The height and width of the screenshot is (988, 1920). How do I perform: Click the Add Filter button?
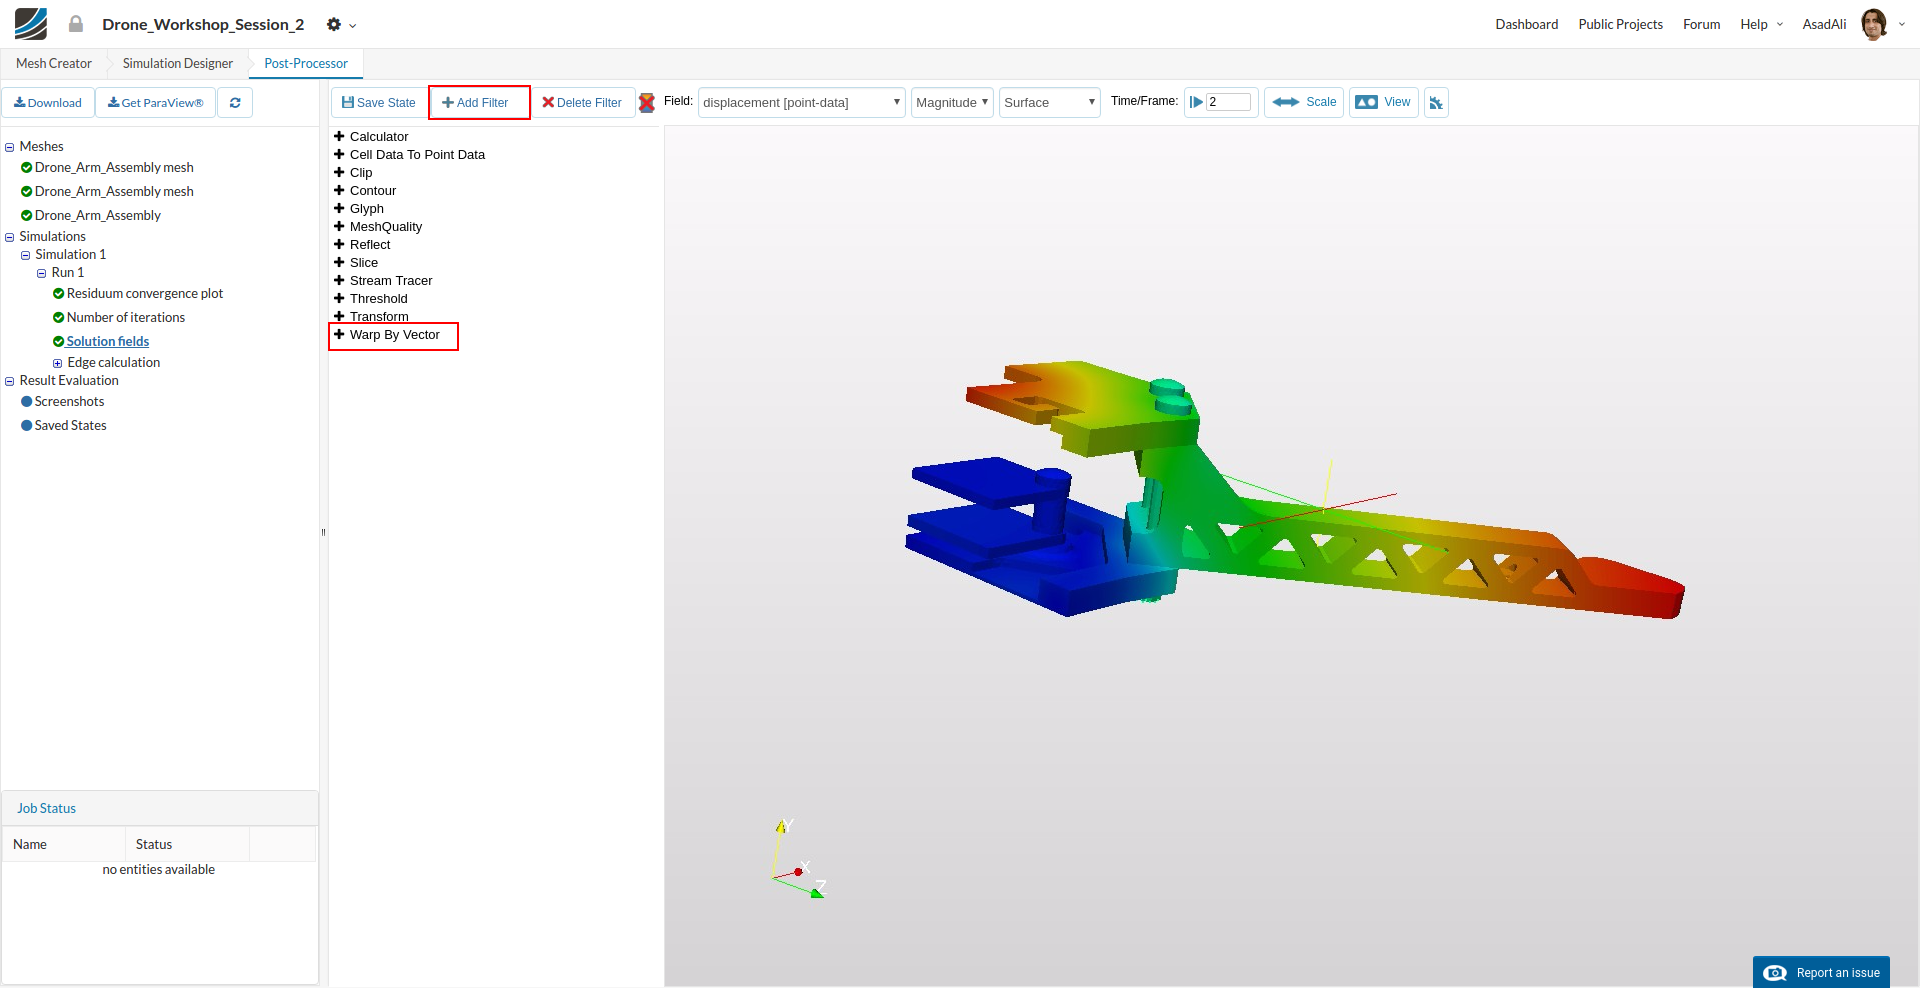tap(479, 102)
